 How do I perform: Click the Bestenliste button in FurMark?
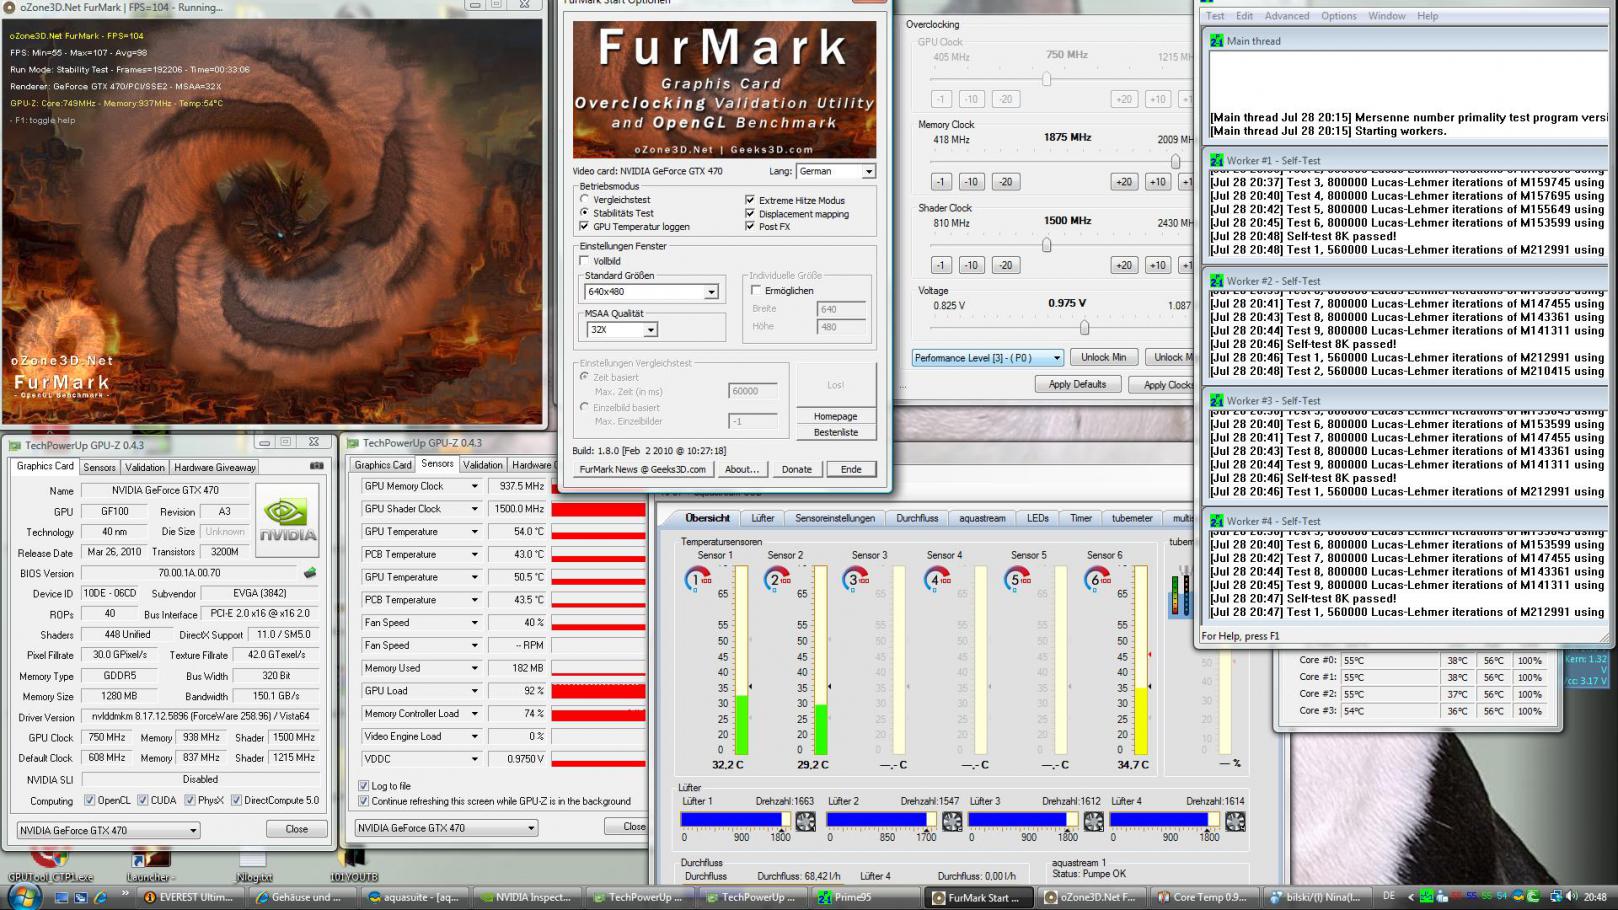click(x=835, y=432)
